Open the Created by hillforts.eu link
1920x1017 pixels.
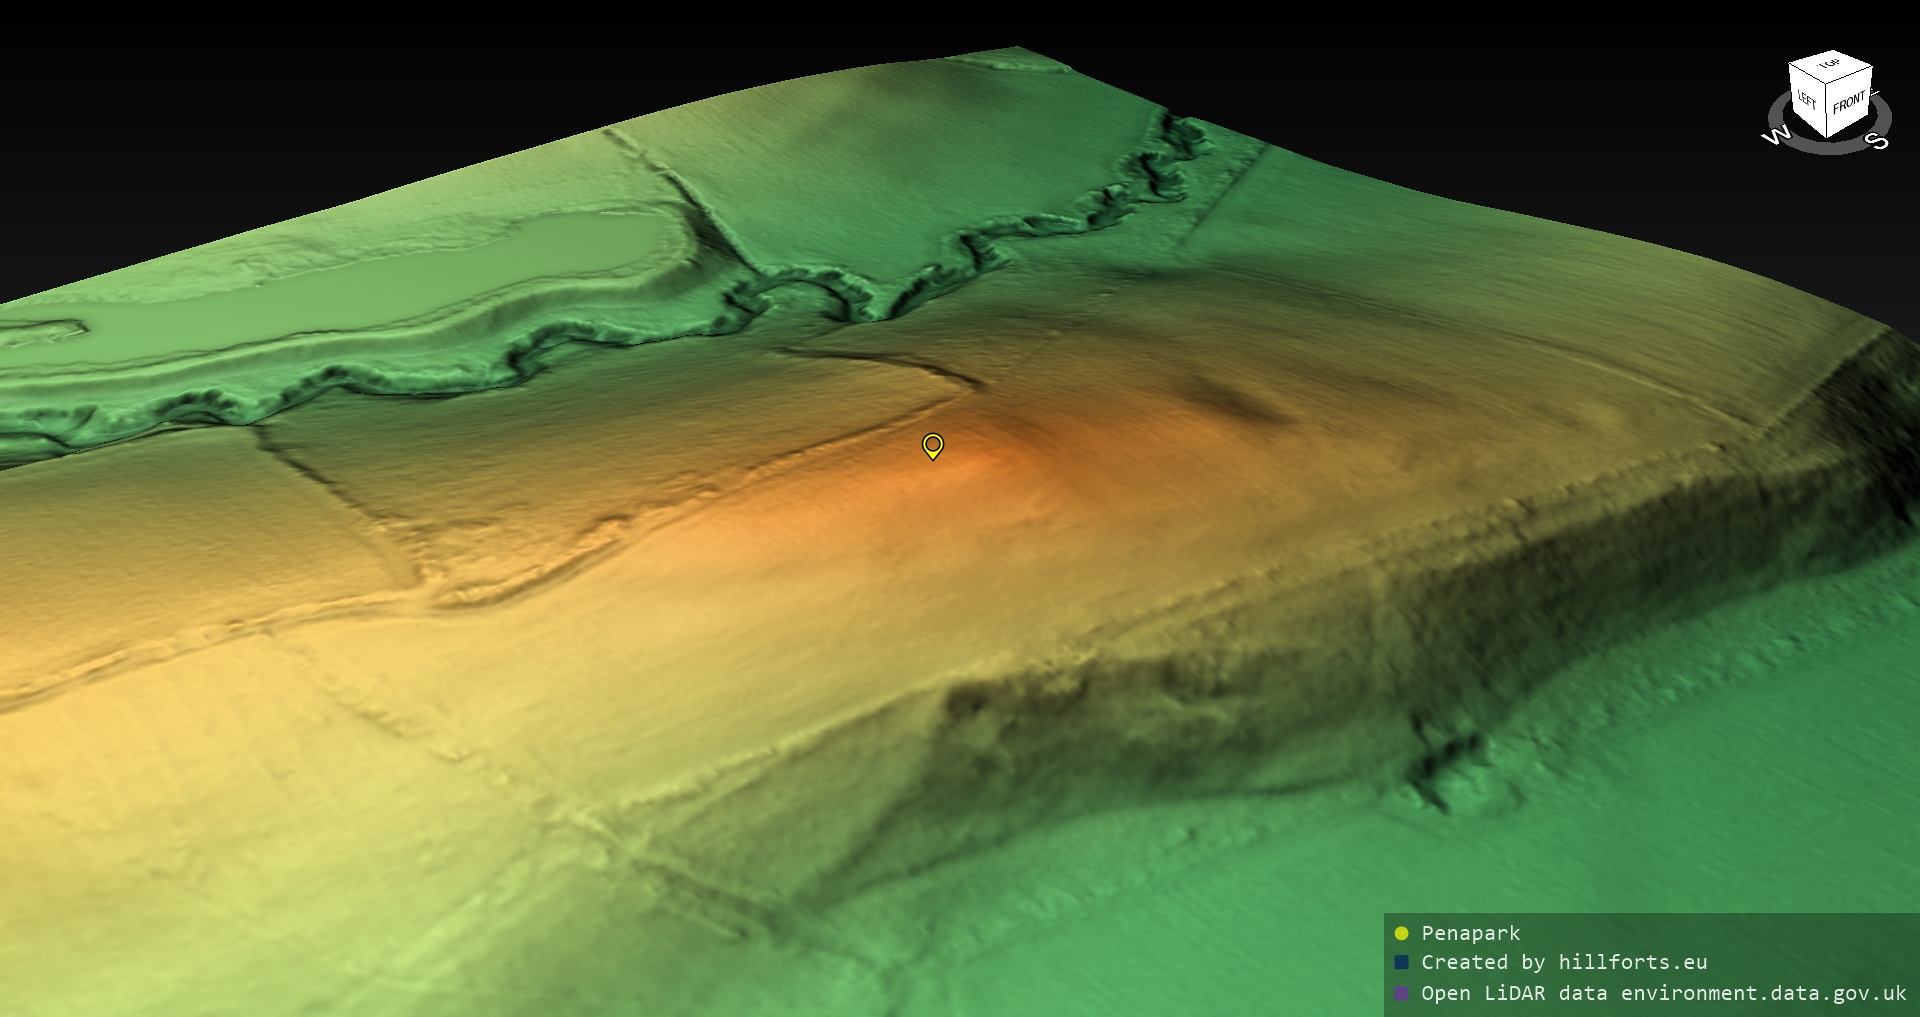[1564, 962]
